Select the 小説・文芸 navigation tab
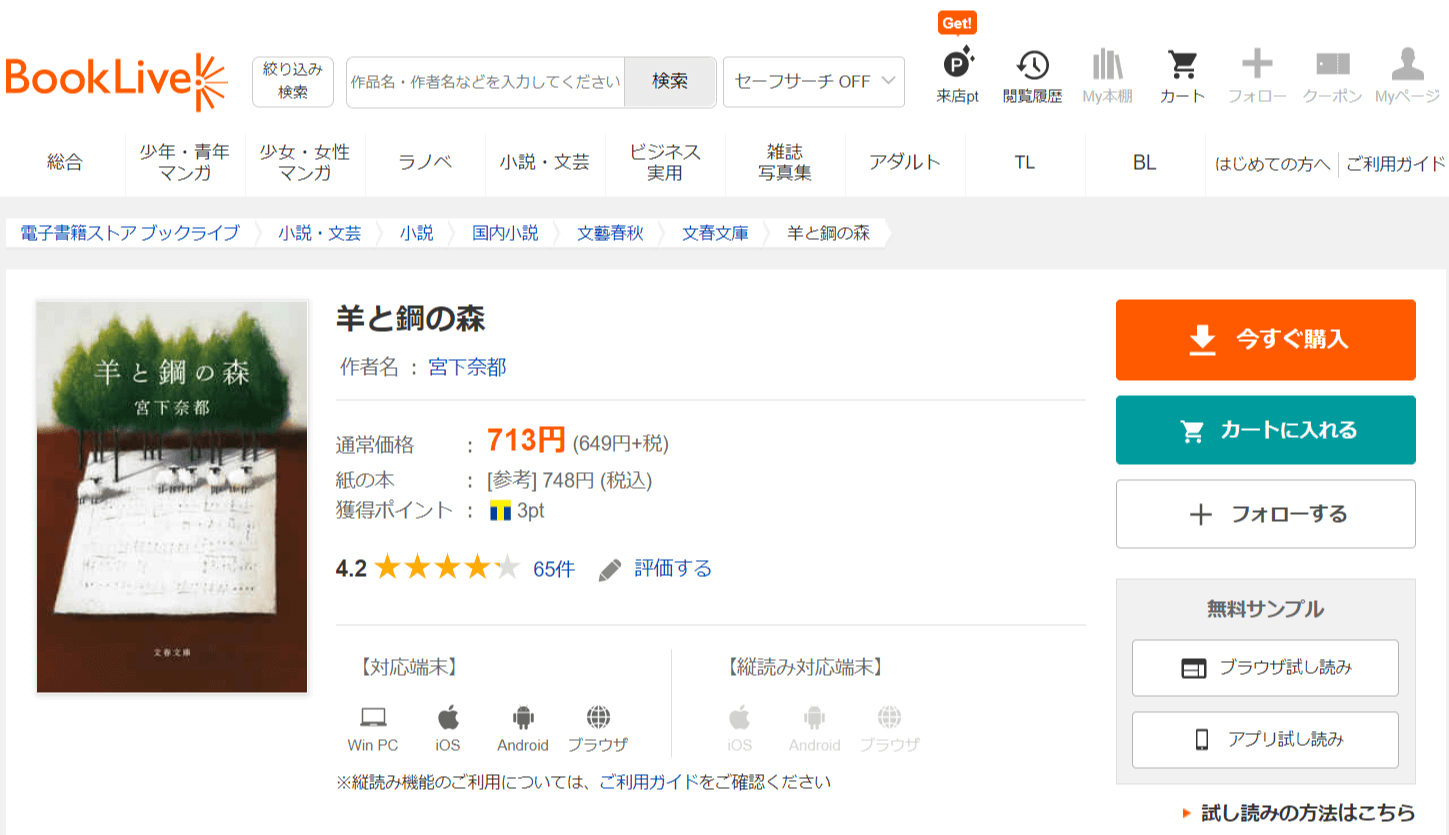Image resolution: width=1449 pixels, height=835 pixels. tap(545, 162)
